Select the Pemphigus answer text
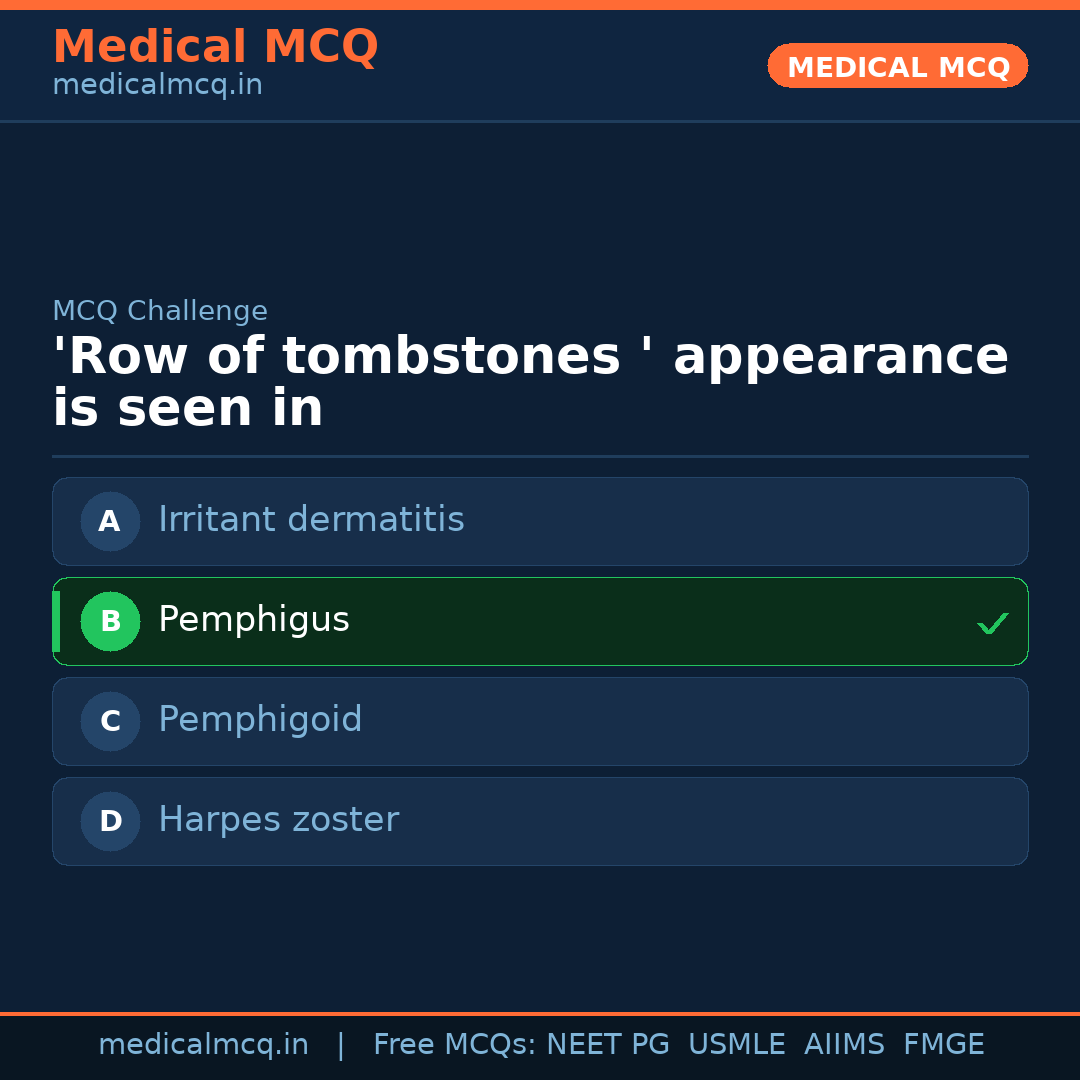Image resolution: width=1080 pixels, height=1080 pixels. click(x=254, y=620)
